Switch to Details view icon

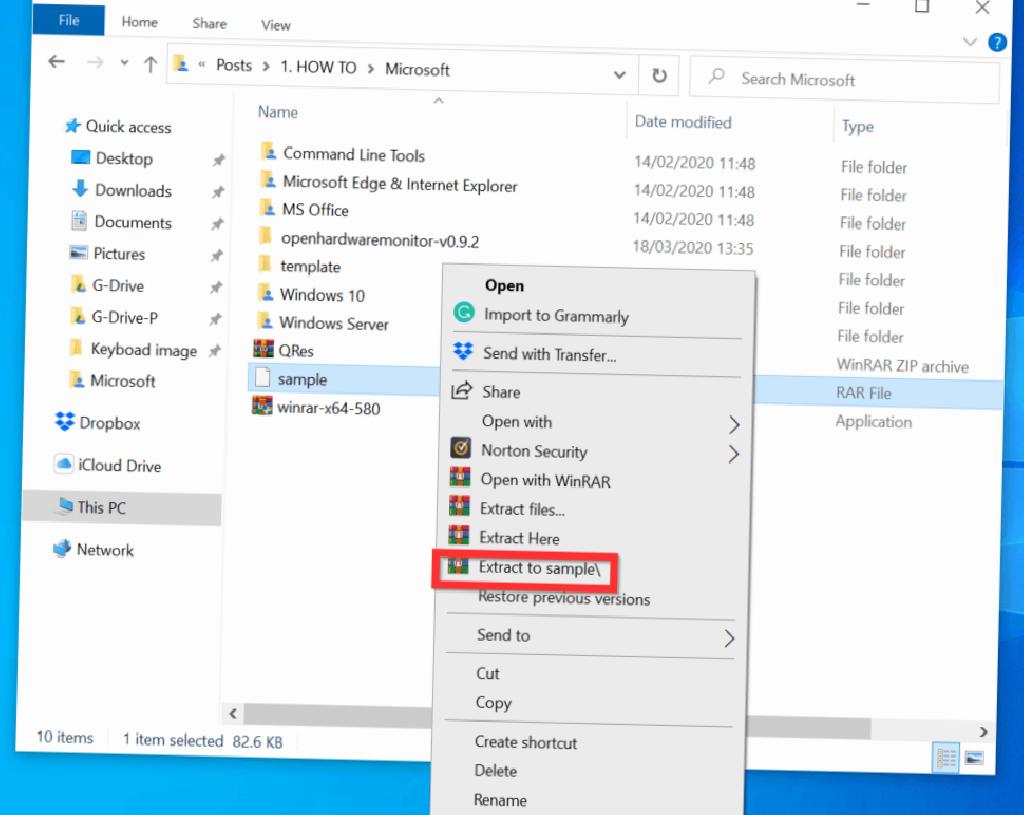click(946, 758)
